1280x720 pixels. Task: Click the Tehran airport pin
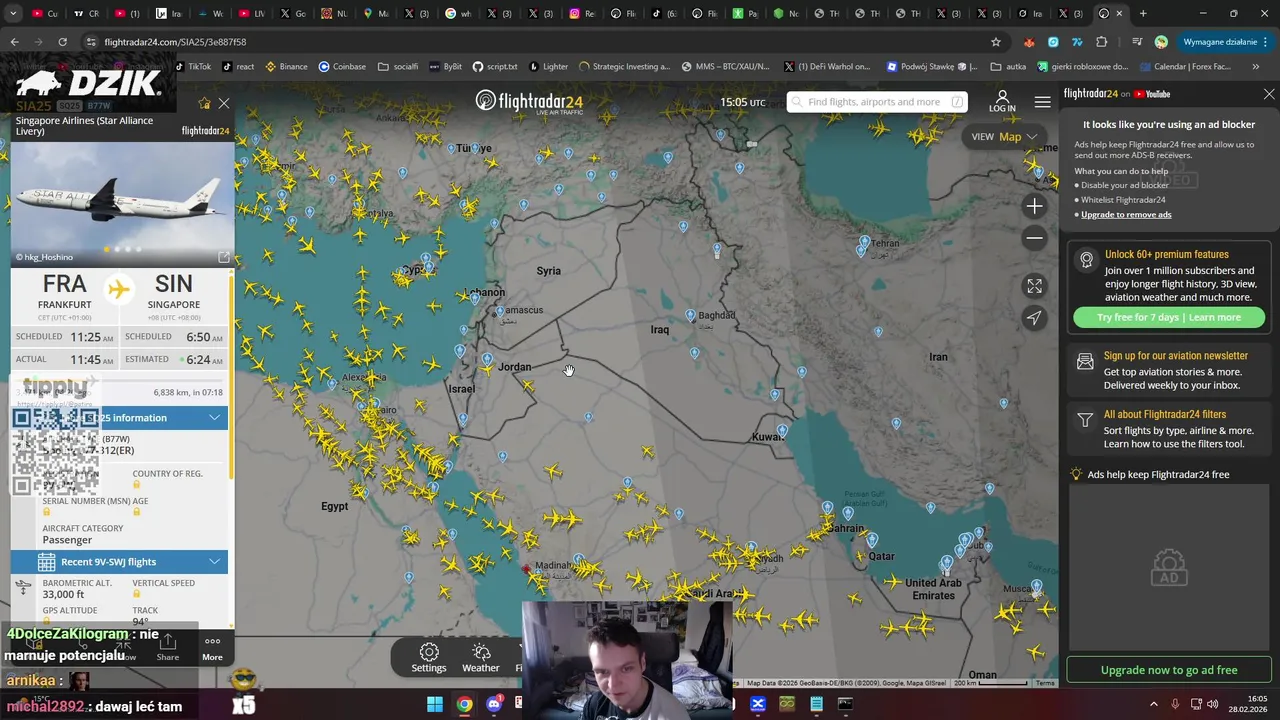pyautogui.click(x=865, y=242)
